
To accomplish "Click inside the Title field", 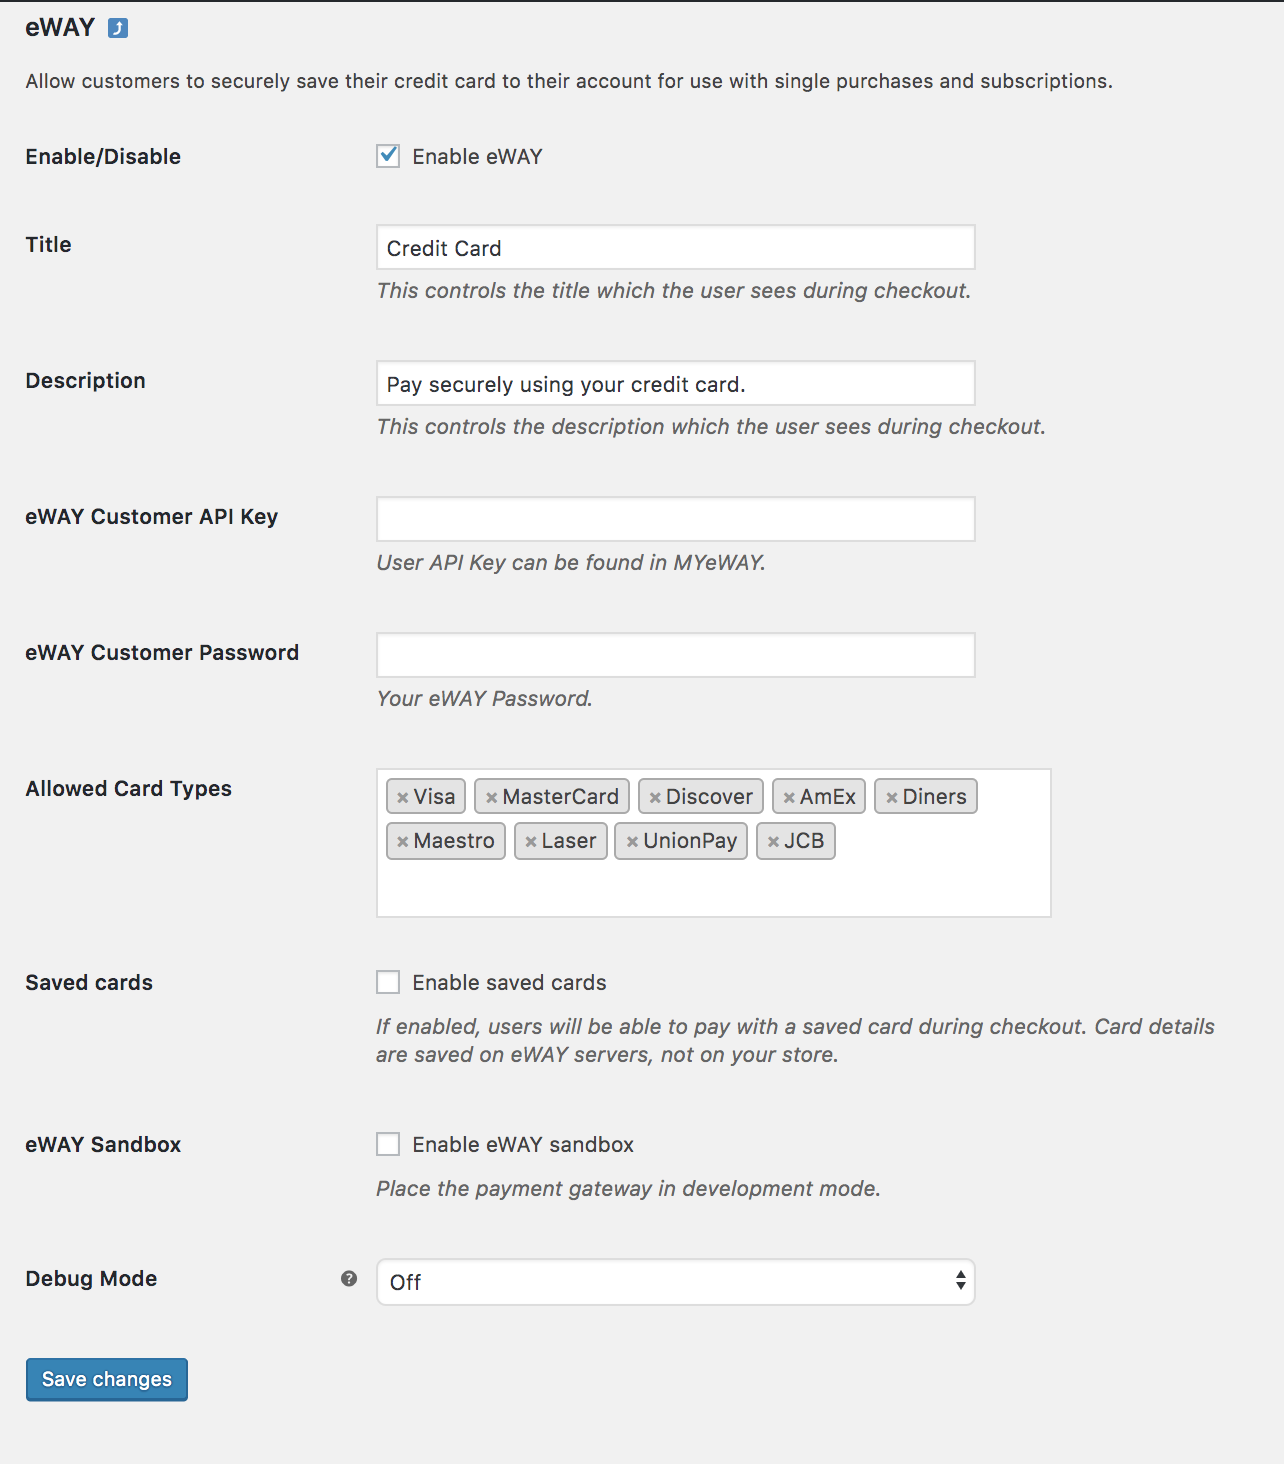I will pyautogui.click(x=675, y=247).
